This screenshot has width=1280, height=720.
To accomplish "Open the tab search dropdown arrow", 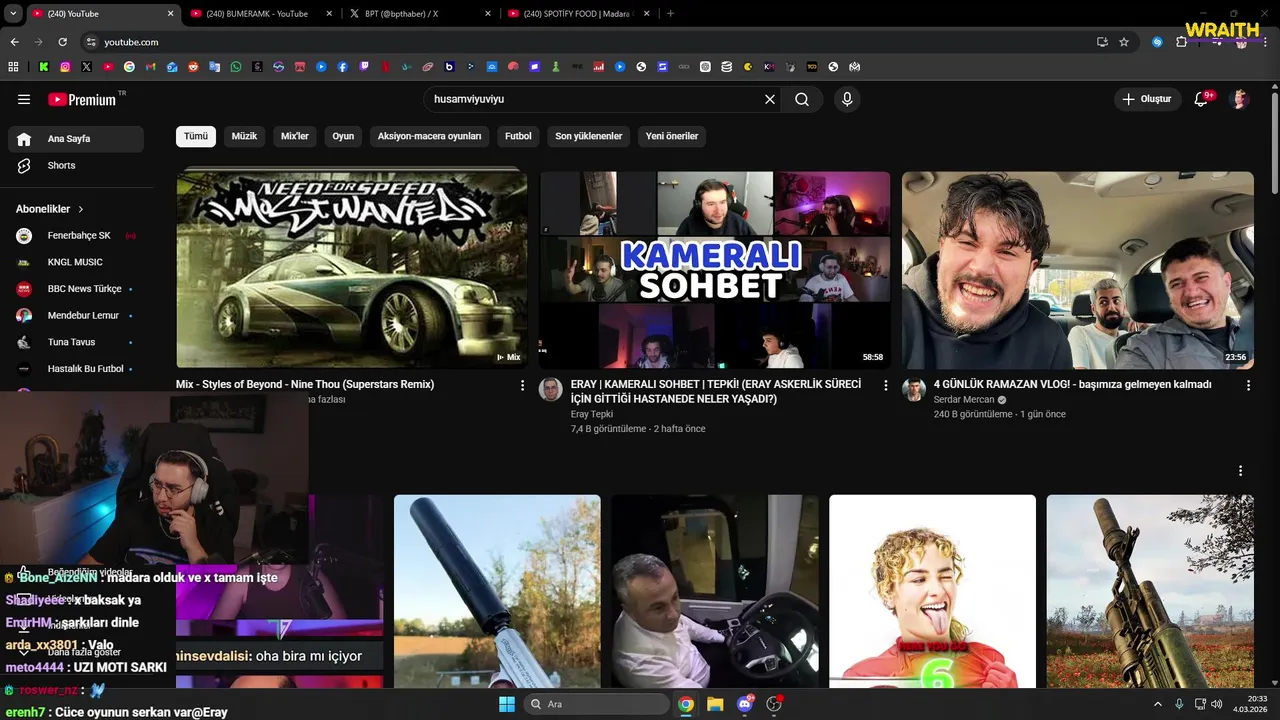I will [x=14, y=14].
